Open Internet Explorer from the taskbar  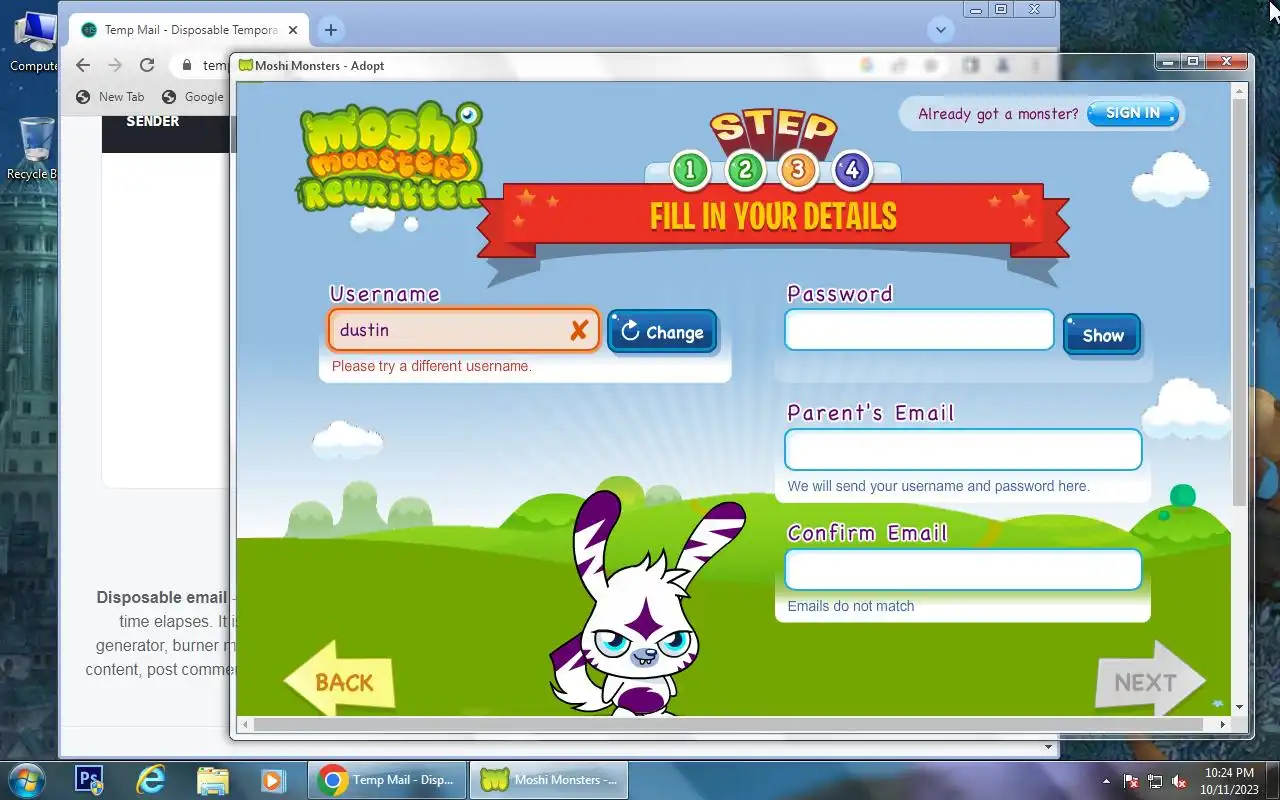click(x=151, y=779)
